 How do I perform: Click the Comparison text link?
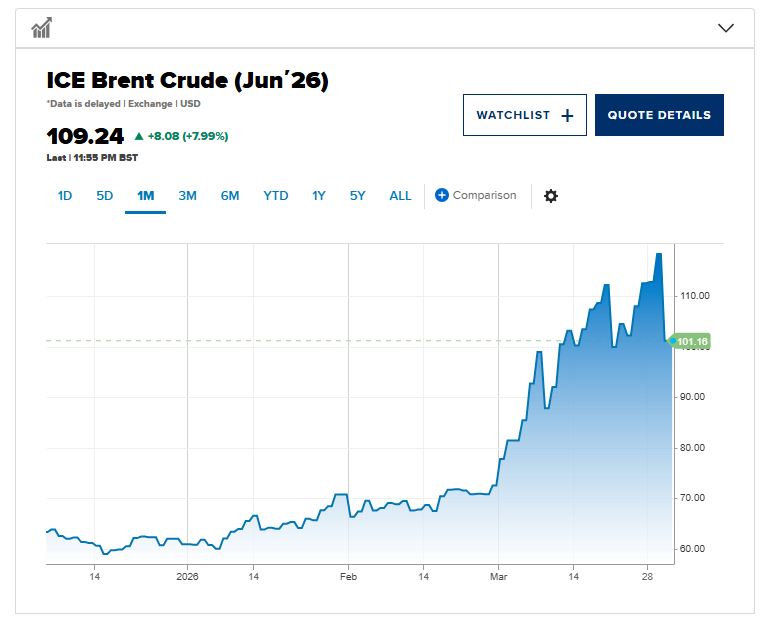[x=484, y=195]
